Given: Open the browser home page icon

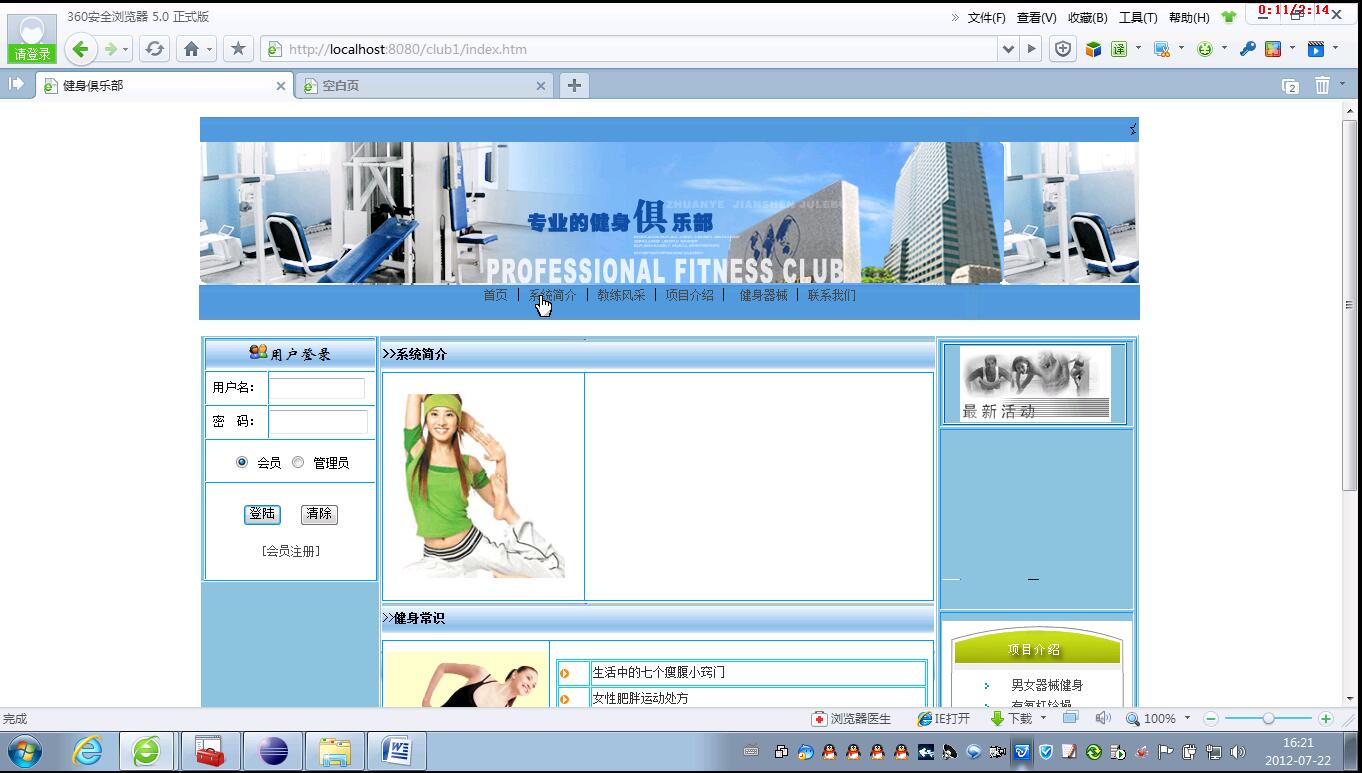Looking at the screenshot, I should click(x=191, y=49).
